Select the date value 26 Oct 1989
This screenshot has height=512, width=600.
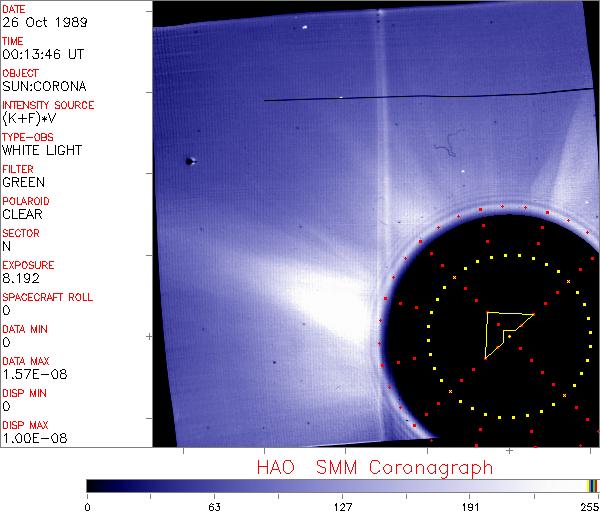coord(45,22)
